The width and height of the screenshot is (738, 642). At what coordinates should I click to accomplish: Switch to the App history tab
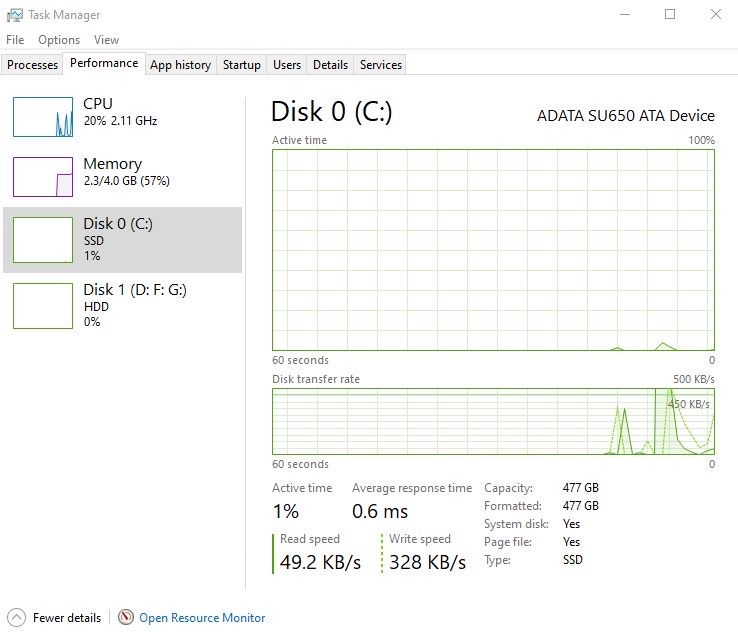click(x=180, y=65)
